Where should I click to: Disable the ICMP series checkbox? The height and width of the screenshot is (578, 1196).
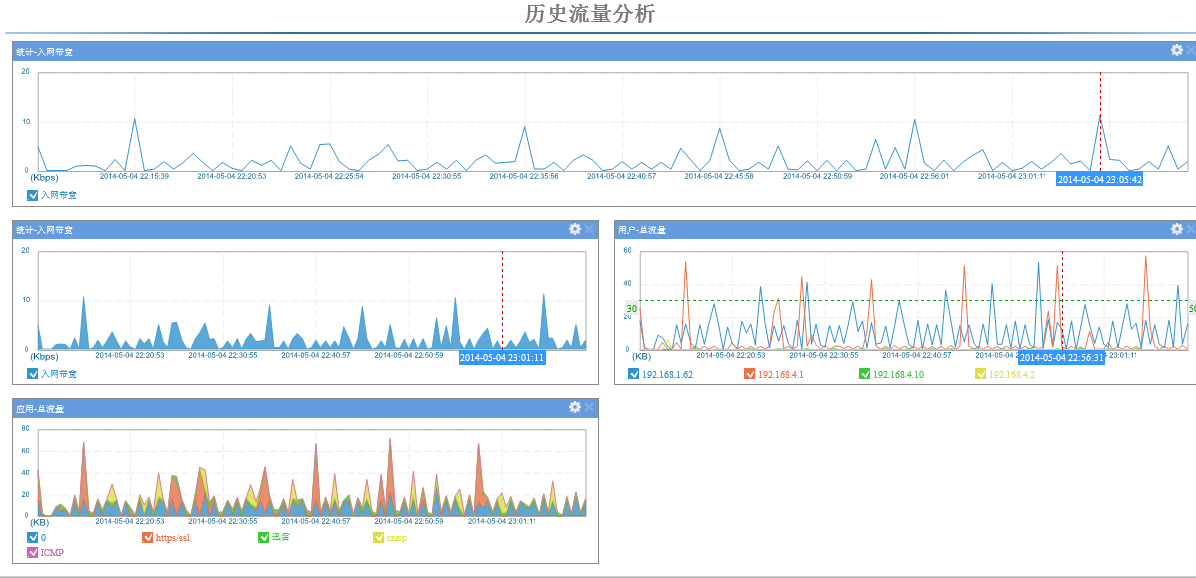[x=33, y=552]
